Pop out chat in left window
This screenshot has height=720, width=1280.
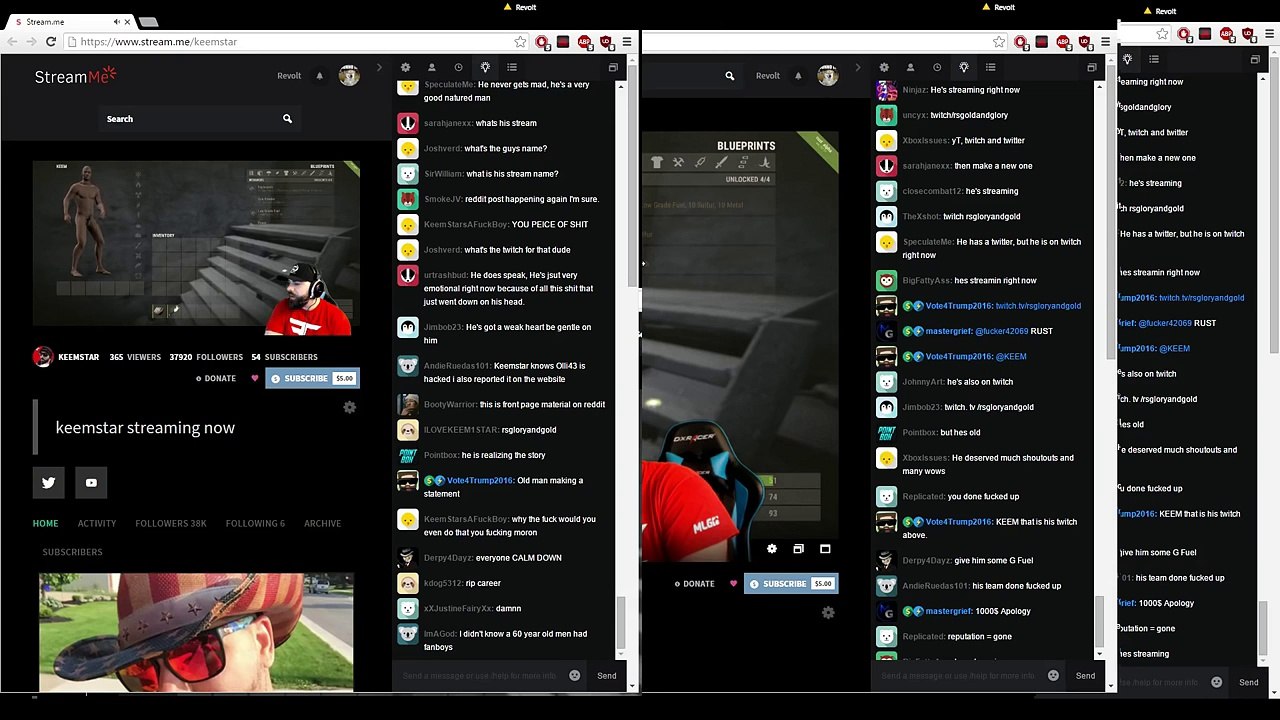pos(613,67)
